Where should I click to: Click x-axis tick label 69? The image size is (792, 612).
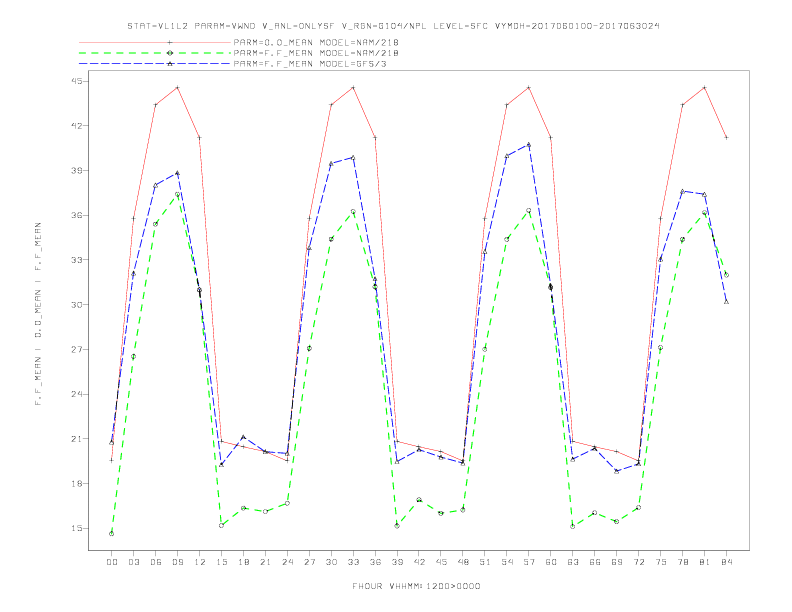tap(617, 562)
